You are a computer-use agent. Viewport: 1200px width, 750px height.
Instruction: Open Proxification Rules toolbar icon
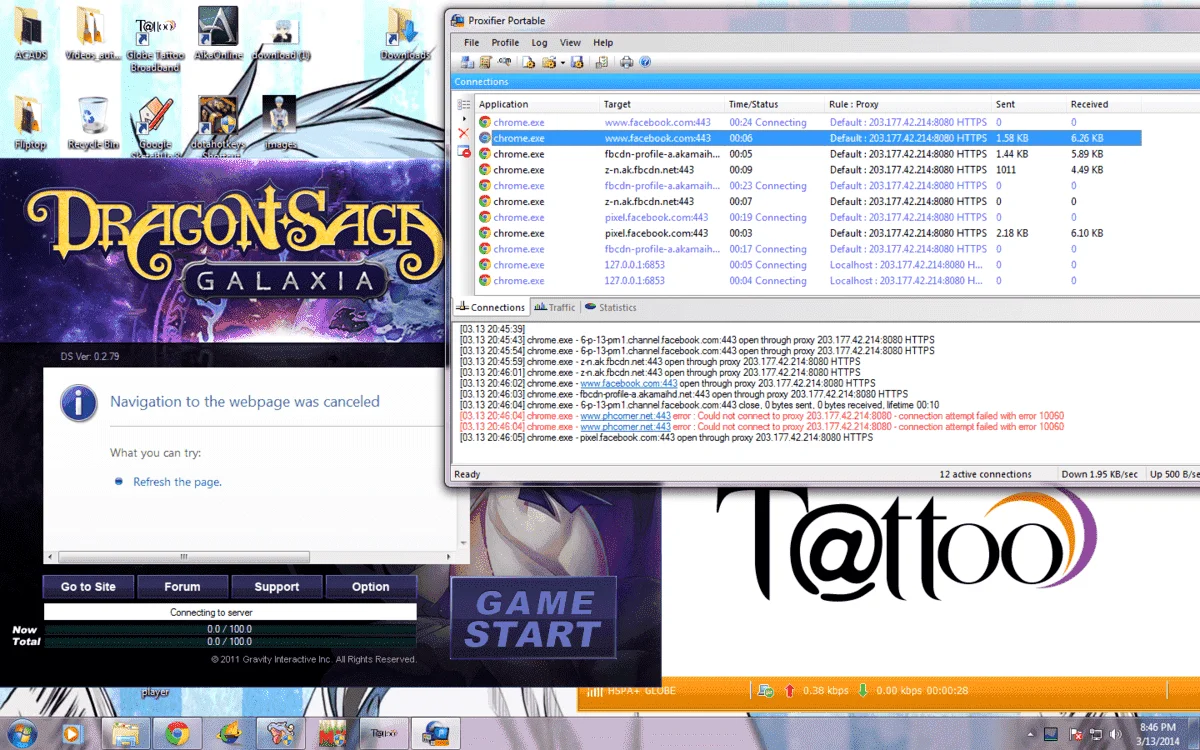(485, 62)
